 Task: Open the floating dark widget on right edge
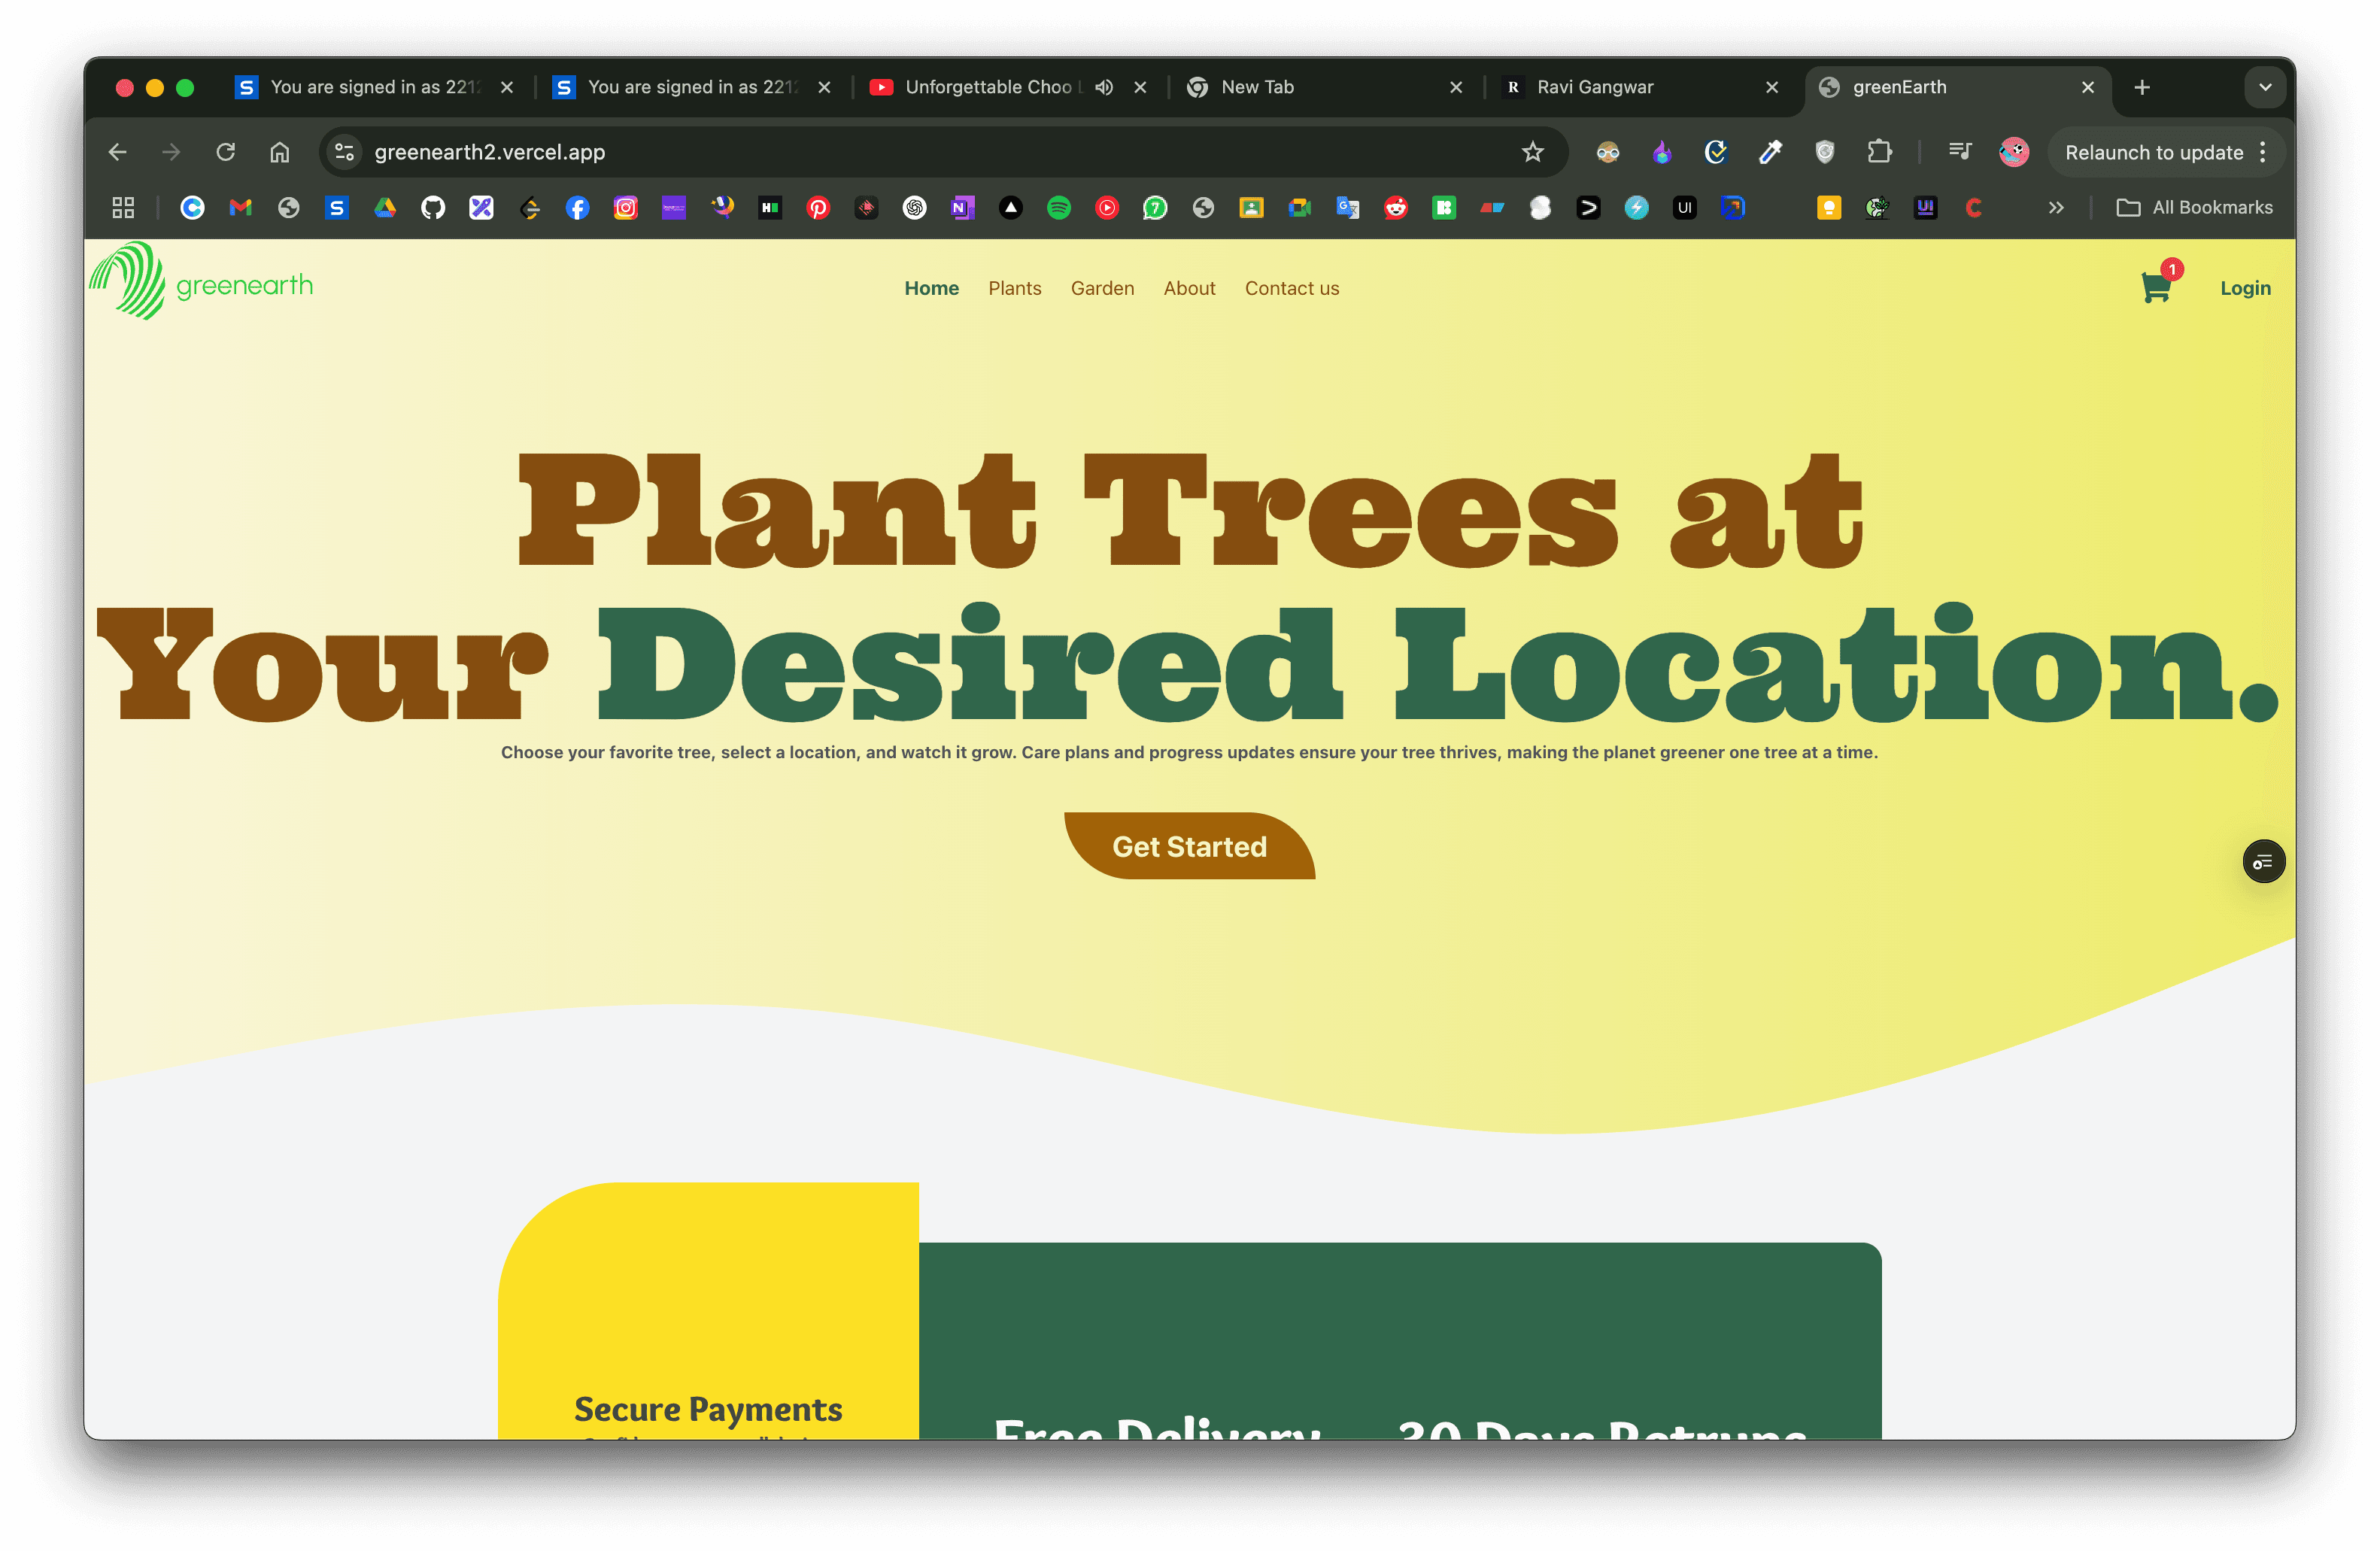[2263, 861]
